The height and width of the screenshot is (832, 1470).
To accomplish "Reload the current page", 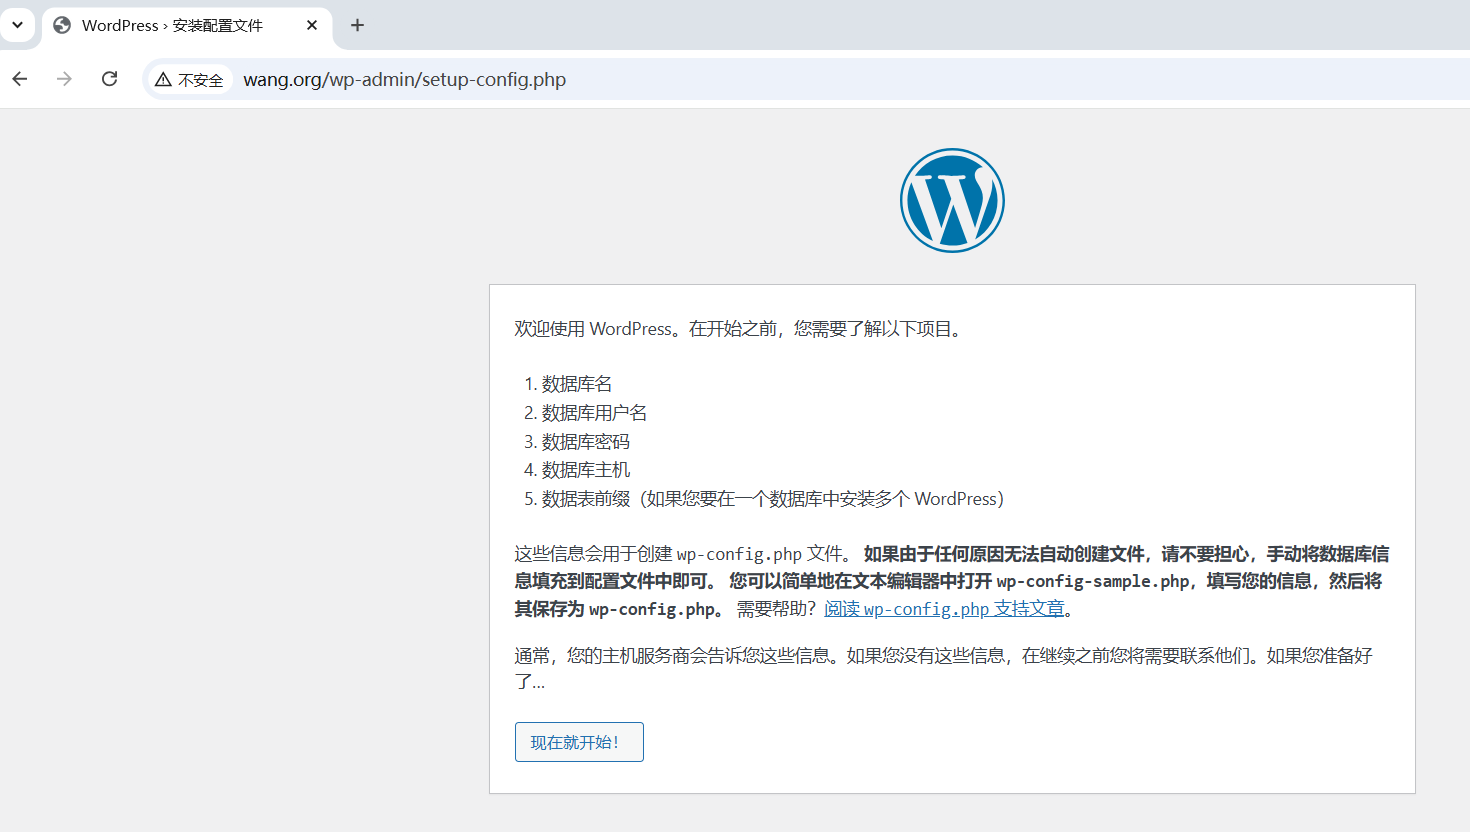I will (110, 79).
